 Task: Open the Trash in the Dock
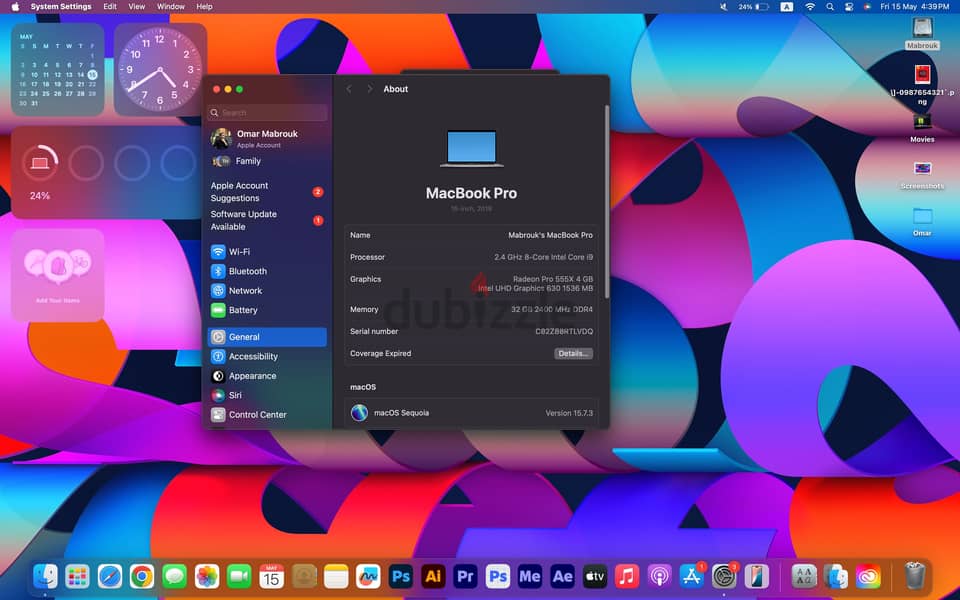(915, 576)
